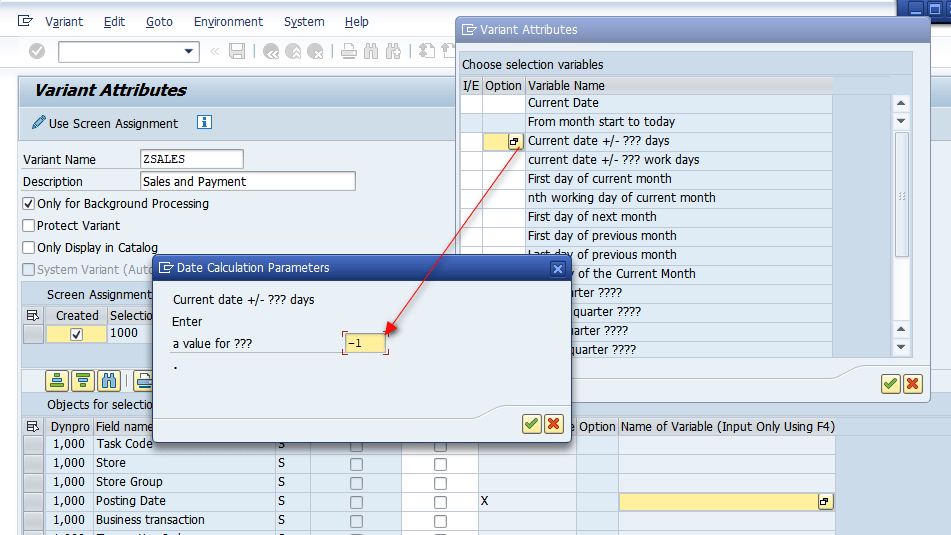Tick the Only Display in Catalog checkbox
Image resolution: width=951 pixels, height=535 pixels.
point(29,248)
